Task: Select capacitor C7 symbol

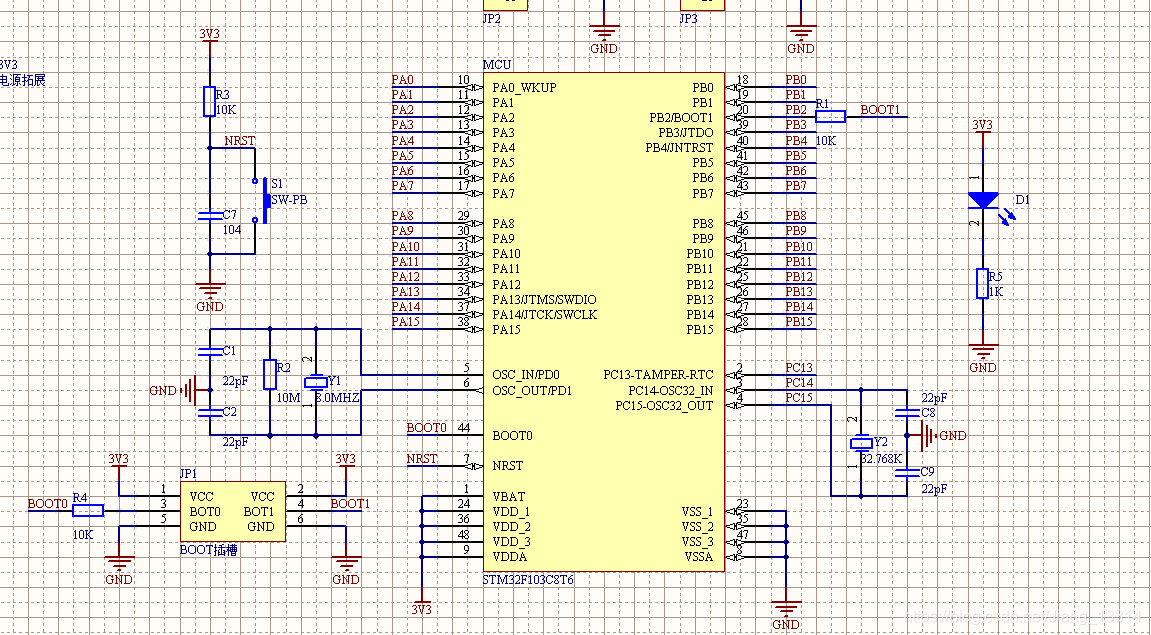Action: (209, 216)
